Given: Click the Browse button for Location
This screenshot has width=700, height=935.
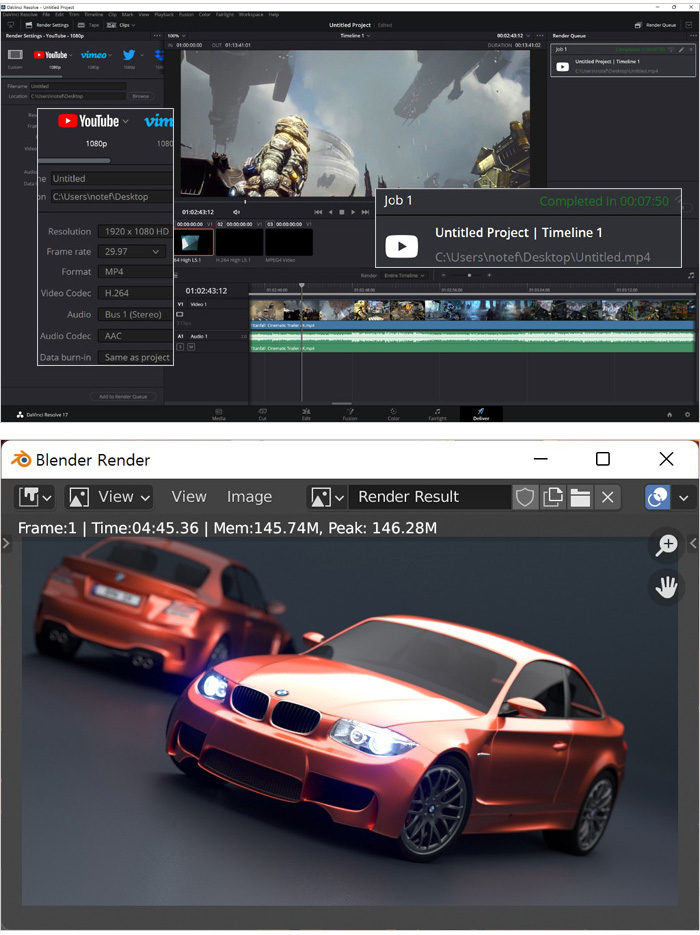Looking at the screenshot, I should click(141, 96).
